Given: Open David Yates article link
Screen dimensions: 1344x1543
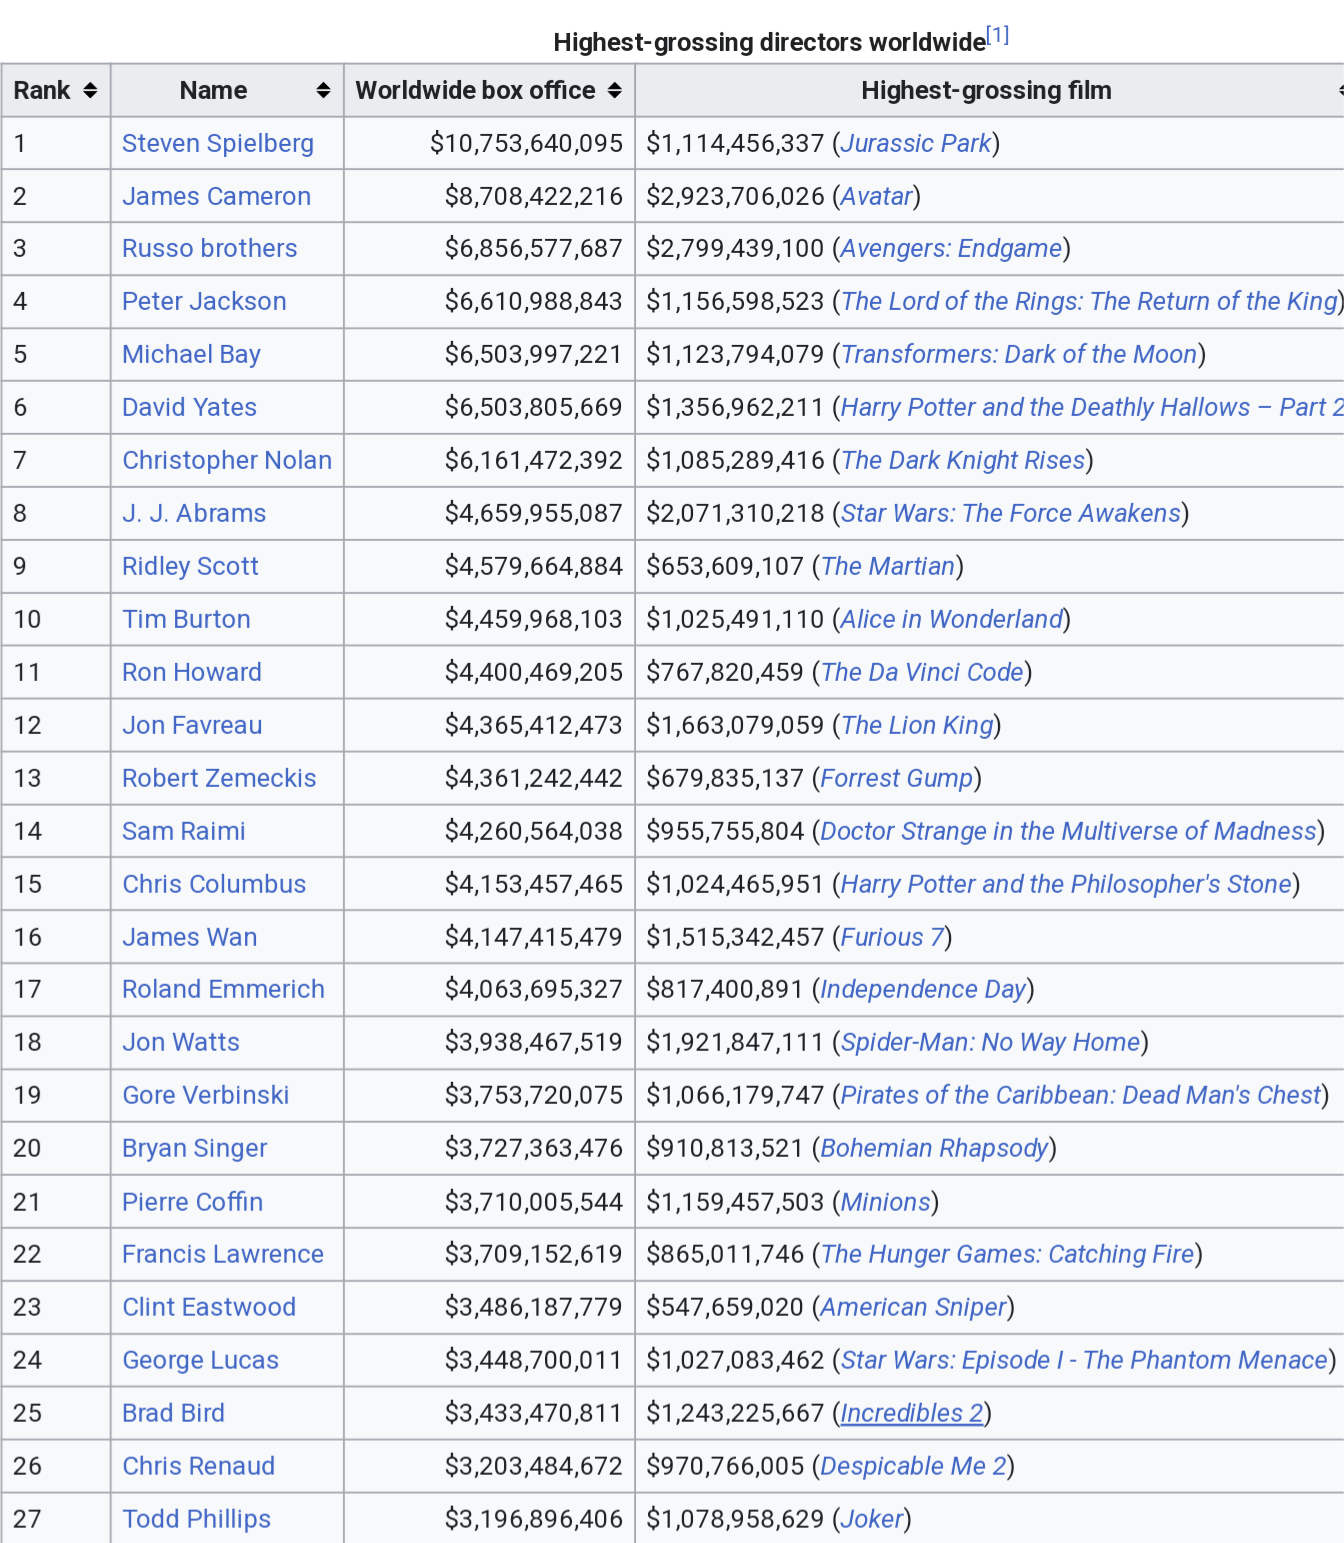Looking at the screenshot, I should (x=189, y=408).
